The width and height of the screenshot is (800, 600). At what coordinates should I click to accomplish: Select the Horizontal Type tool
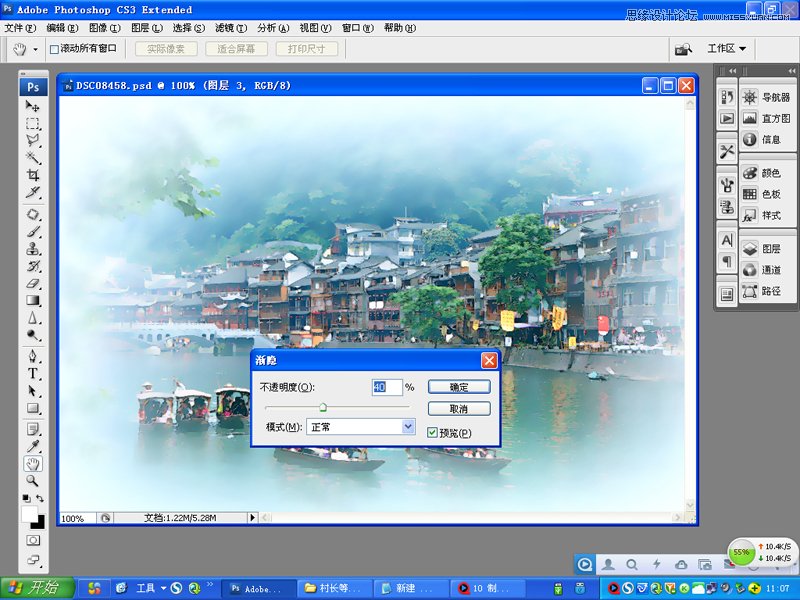[33, 375]
